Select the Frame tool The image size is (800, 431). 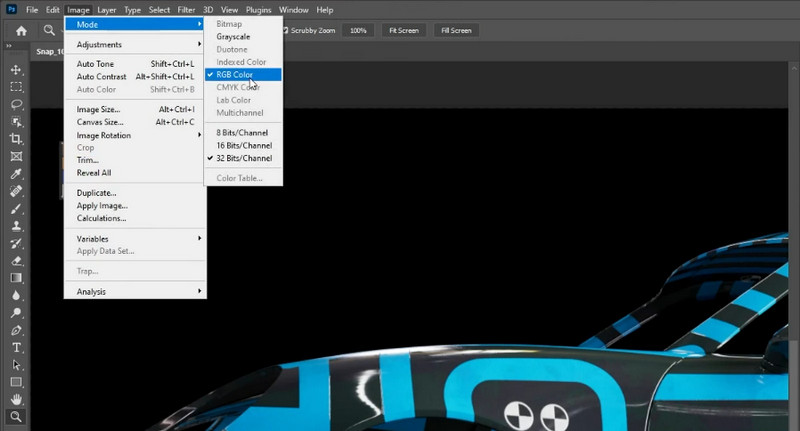pos(16,157)
